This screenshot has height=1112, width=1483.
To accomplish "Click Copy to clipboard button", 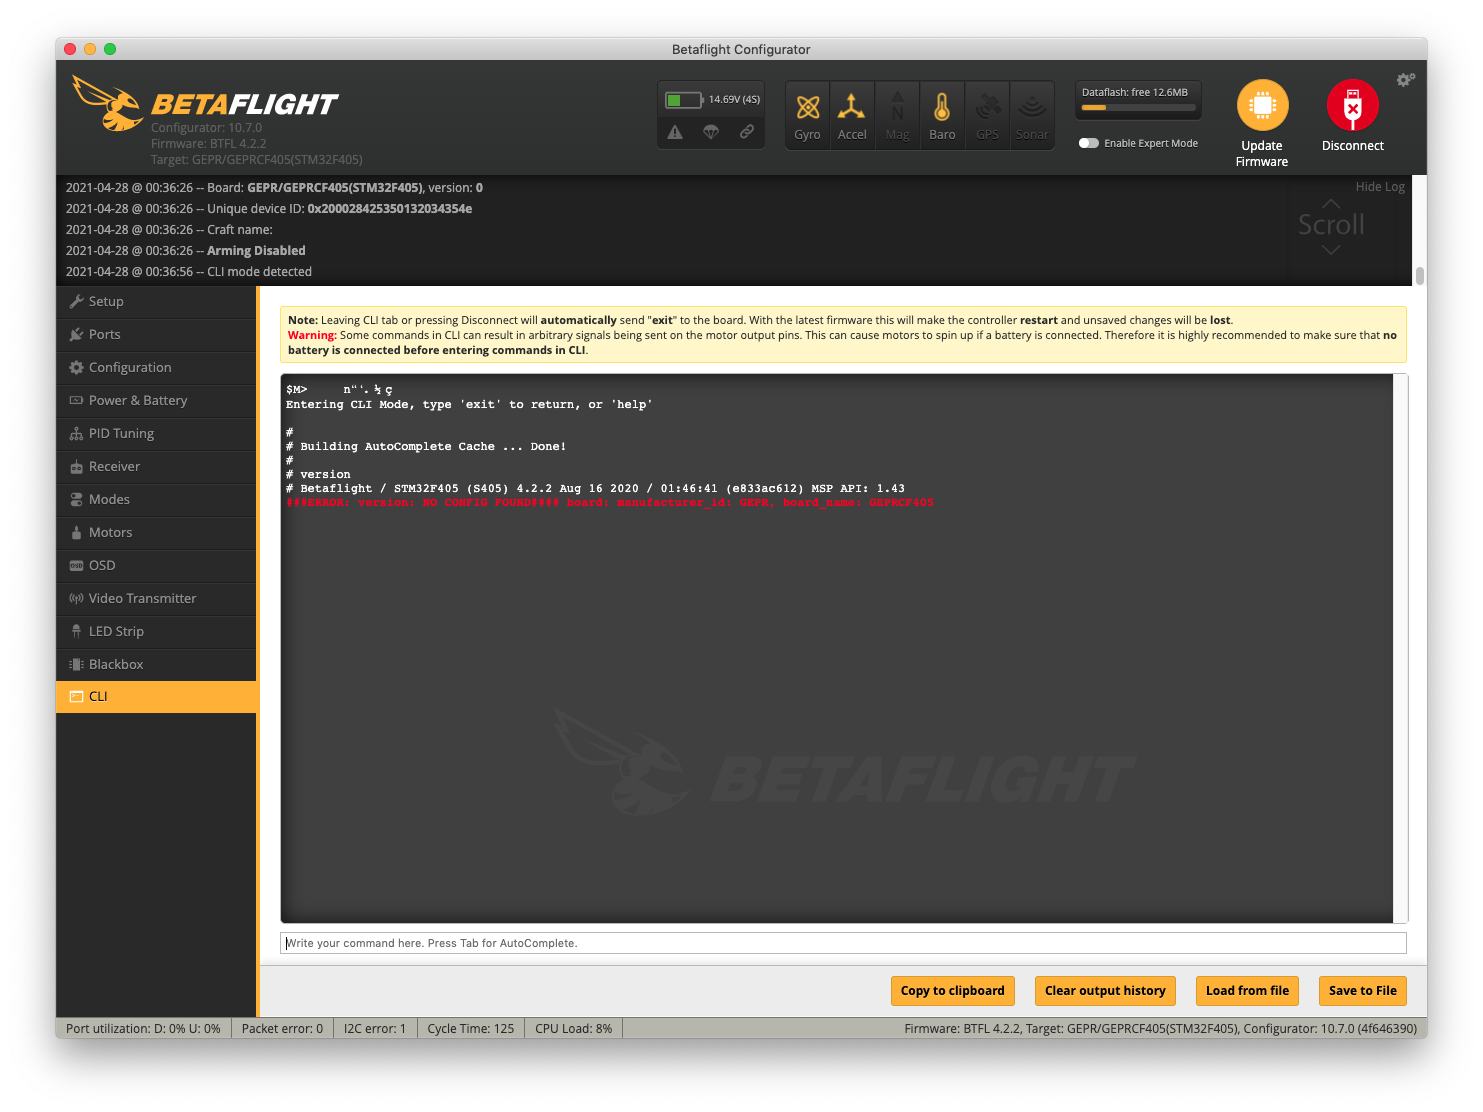I will 952,991.
